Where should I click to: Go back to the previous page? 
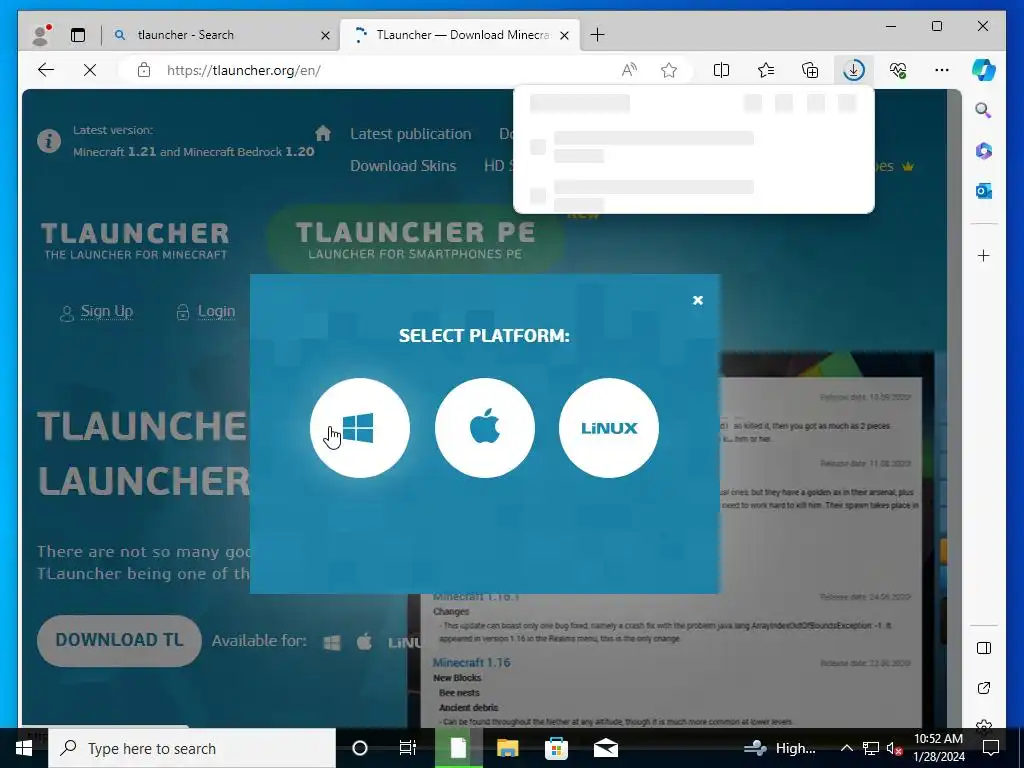point(46,70)
